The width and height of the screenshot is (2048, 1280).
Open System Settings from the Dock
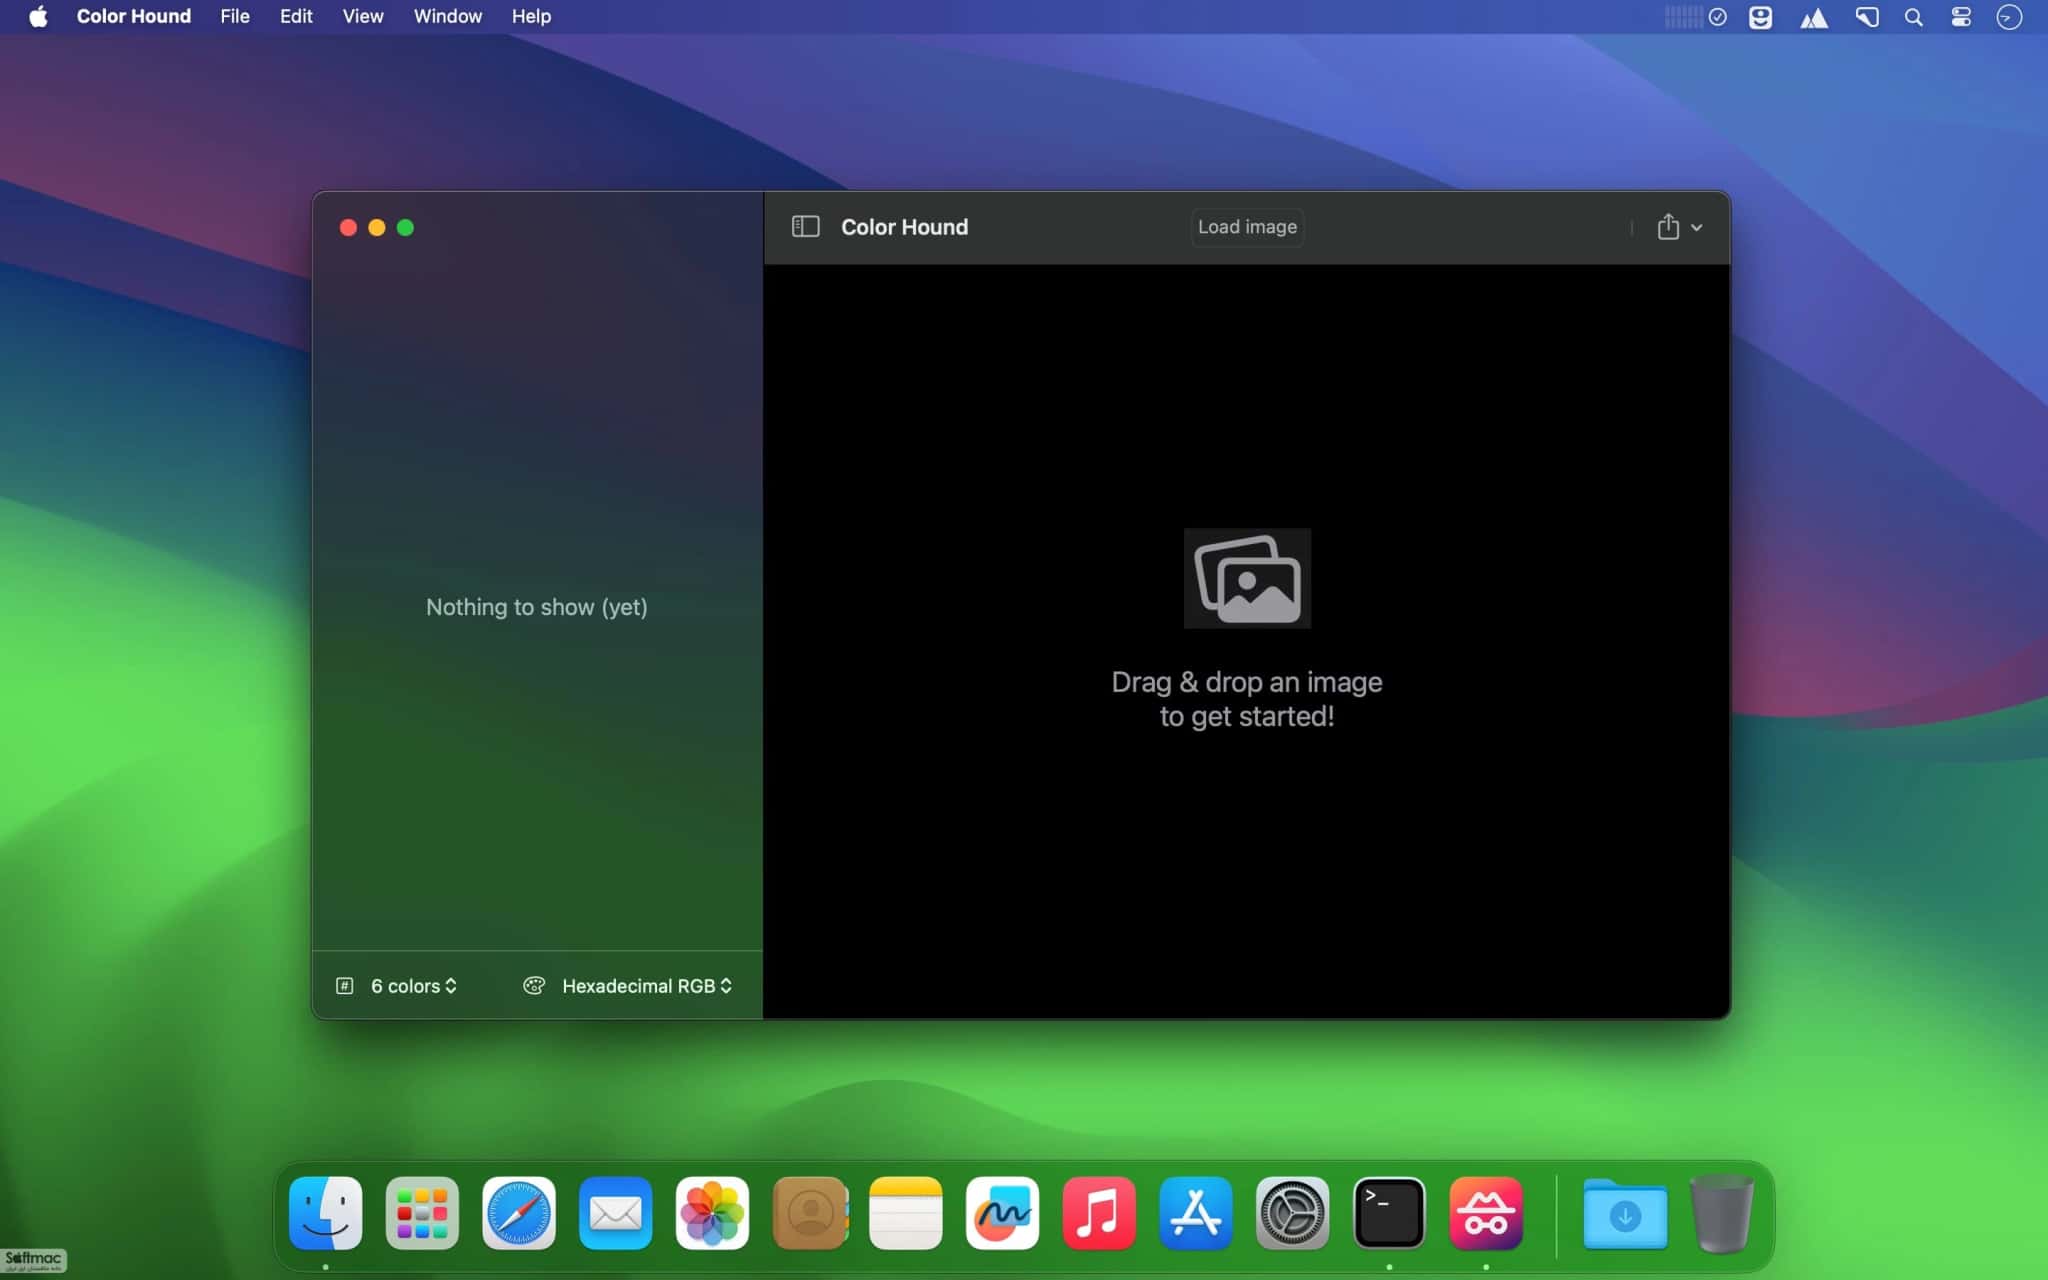click(1292, 1213)
